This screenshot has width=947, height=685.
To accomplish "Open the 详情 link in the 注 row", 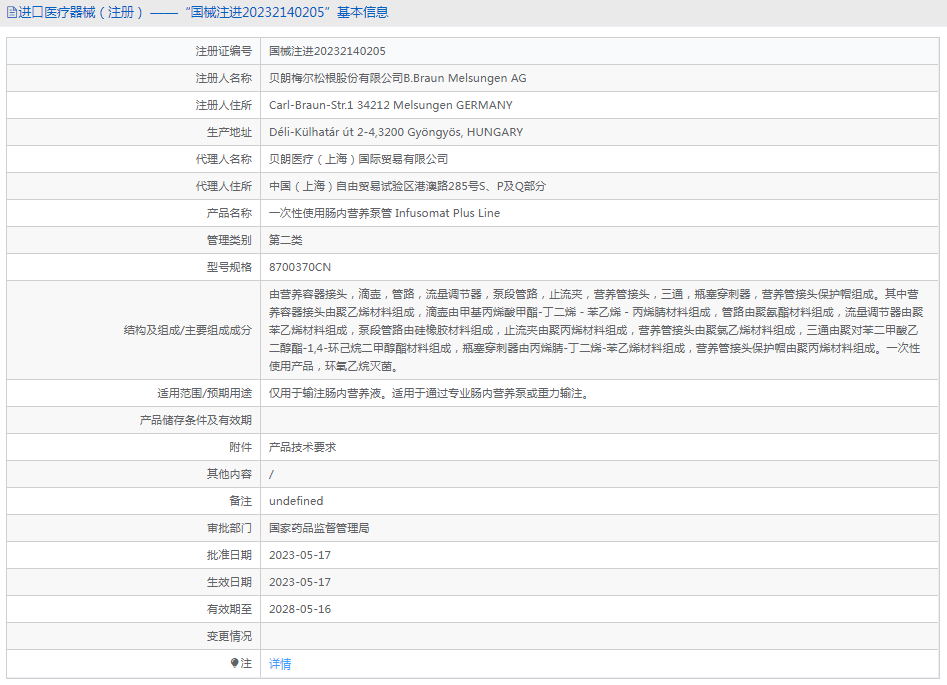I will click(280, 664).
